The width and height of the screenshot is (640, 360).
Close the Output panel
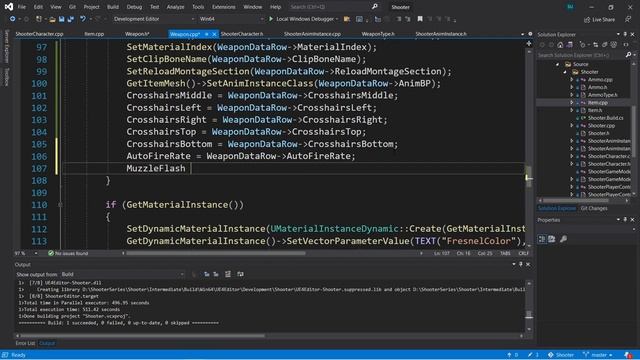point(528,264)
